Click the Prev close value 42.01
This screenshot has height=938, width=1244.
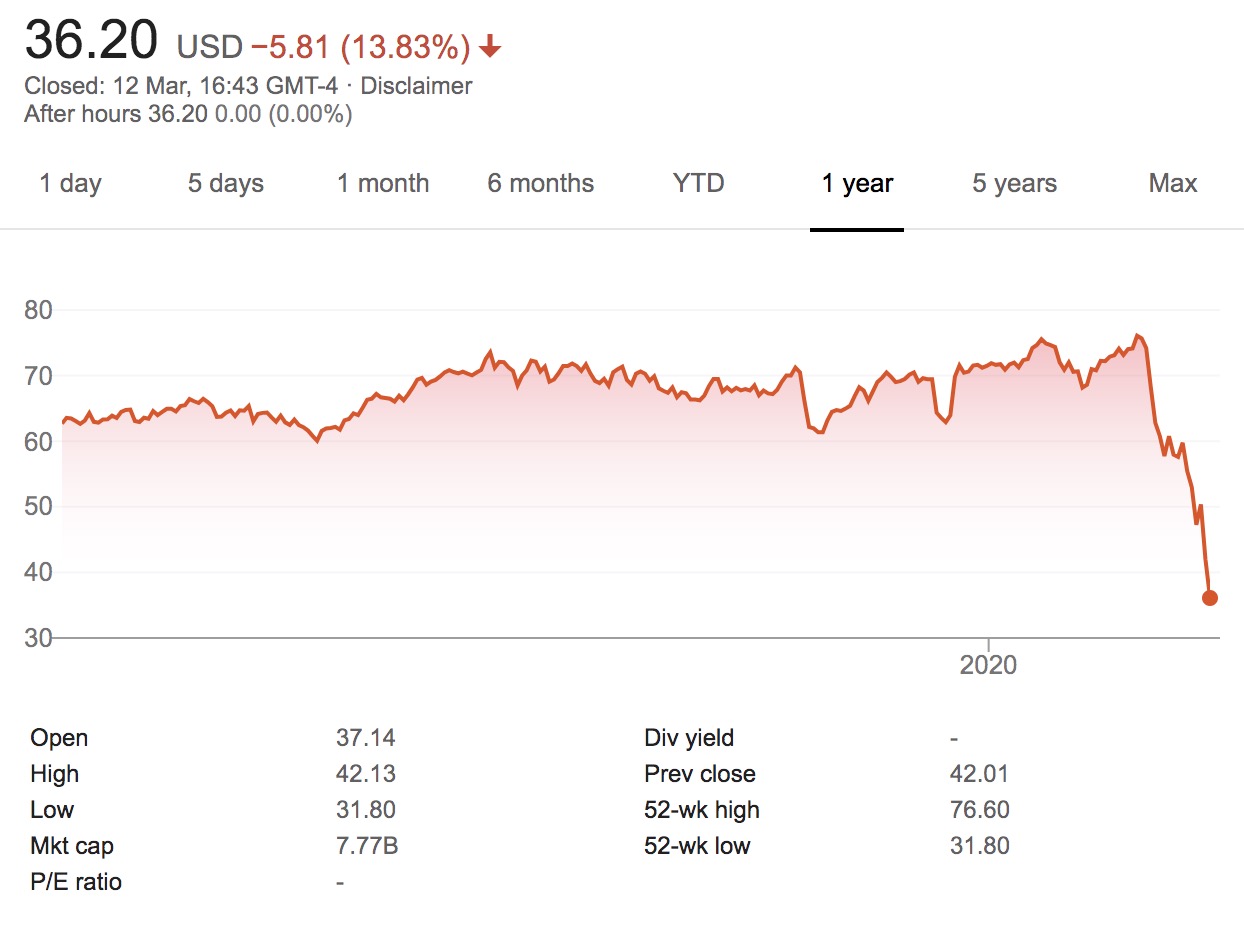[x=979, y=774]
